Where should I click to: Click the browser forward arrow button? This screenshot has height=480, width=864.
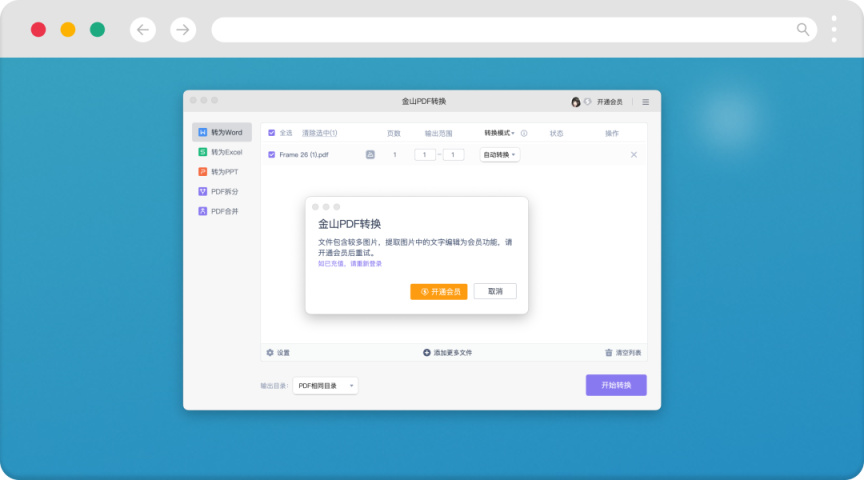click(183, 30)
